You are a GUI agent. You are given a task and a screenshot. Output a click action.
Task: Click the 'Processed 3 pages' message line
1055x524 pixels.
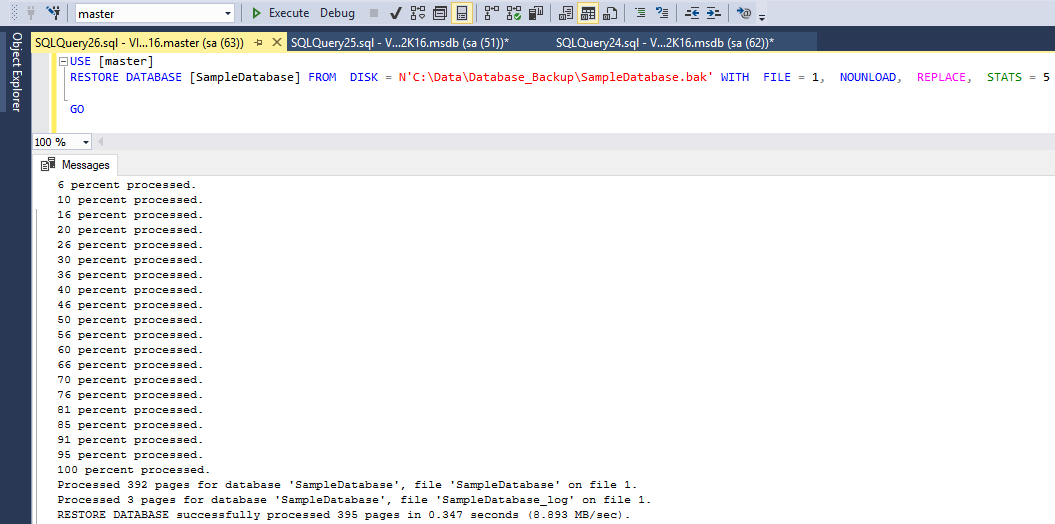[x=355, y=500]
